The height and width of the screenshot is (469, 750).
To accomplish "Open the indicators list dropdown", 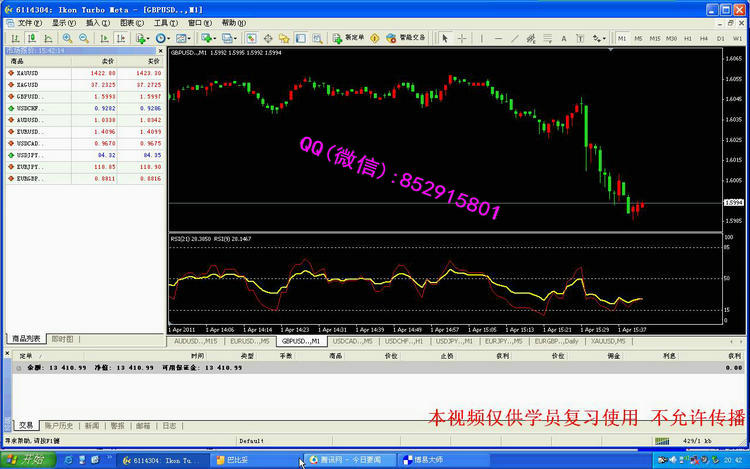I will coord(142,38).
